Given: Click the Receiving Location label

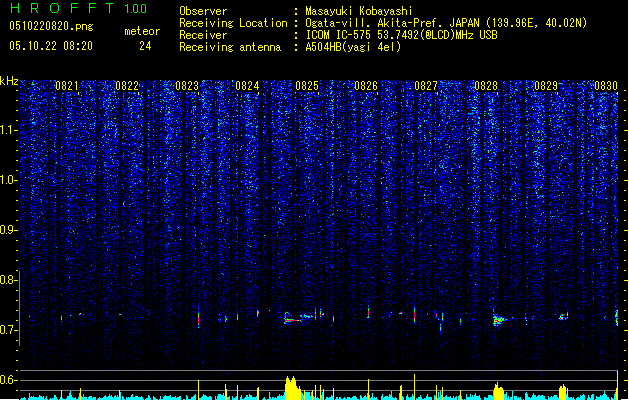Looking at the screenshot, I should pos(233,23).
